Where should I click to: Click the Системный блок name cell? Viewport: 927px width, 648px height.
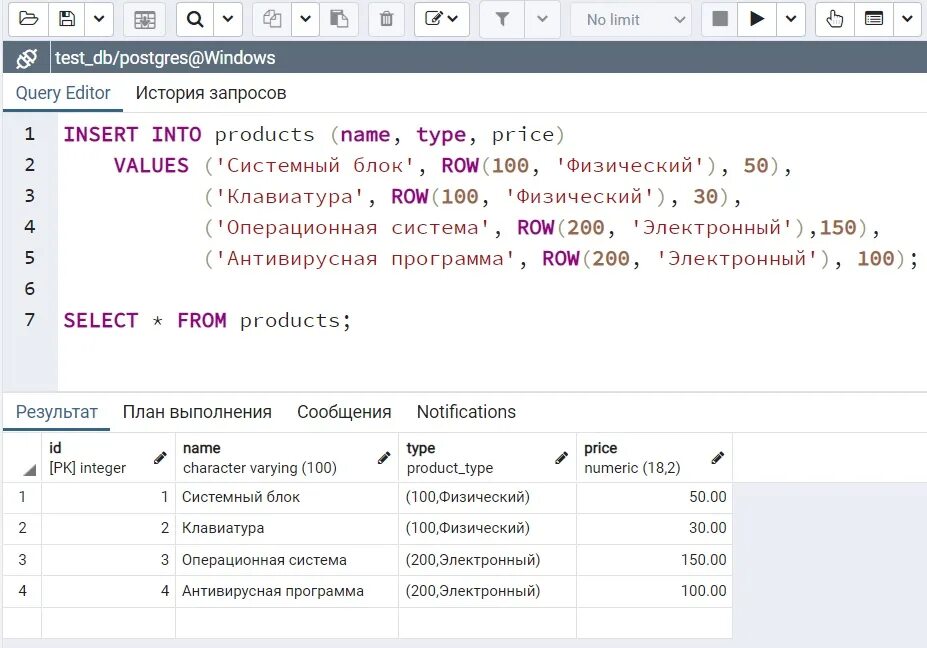tap(287, 497)
